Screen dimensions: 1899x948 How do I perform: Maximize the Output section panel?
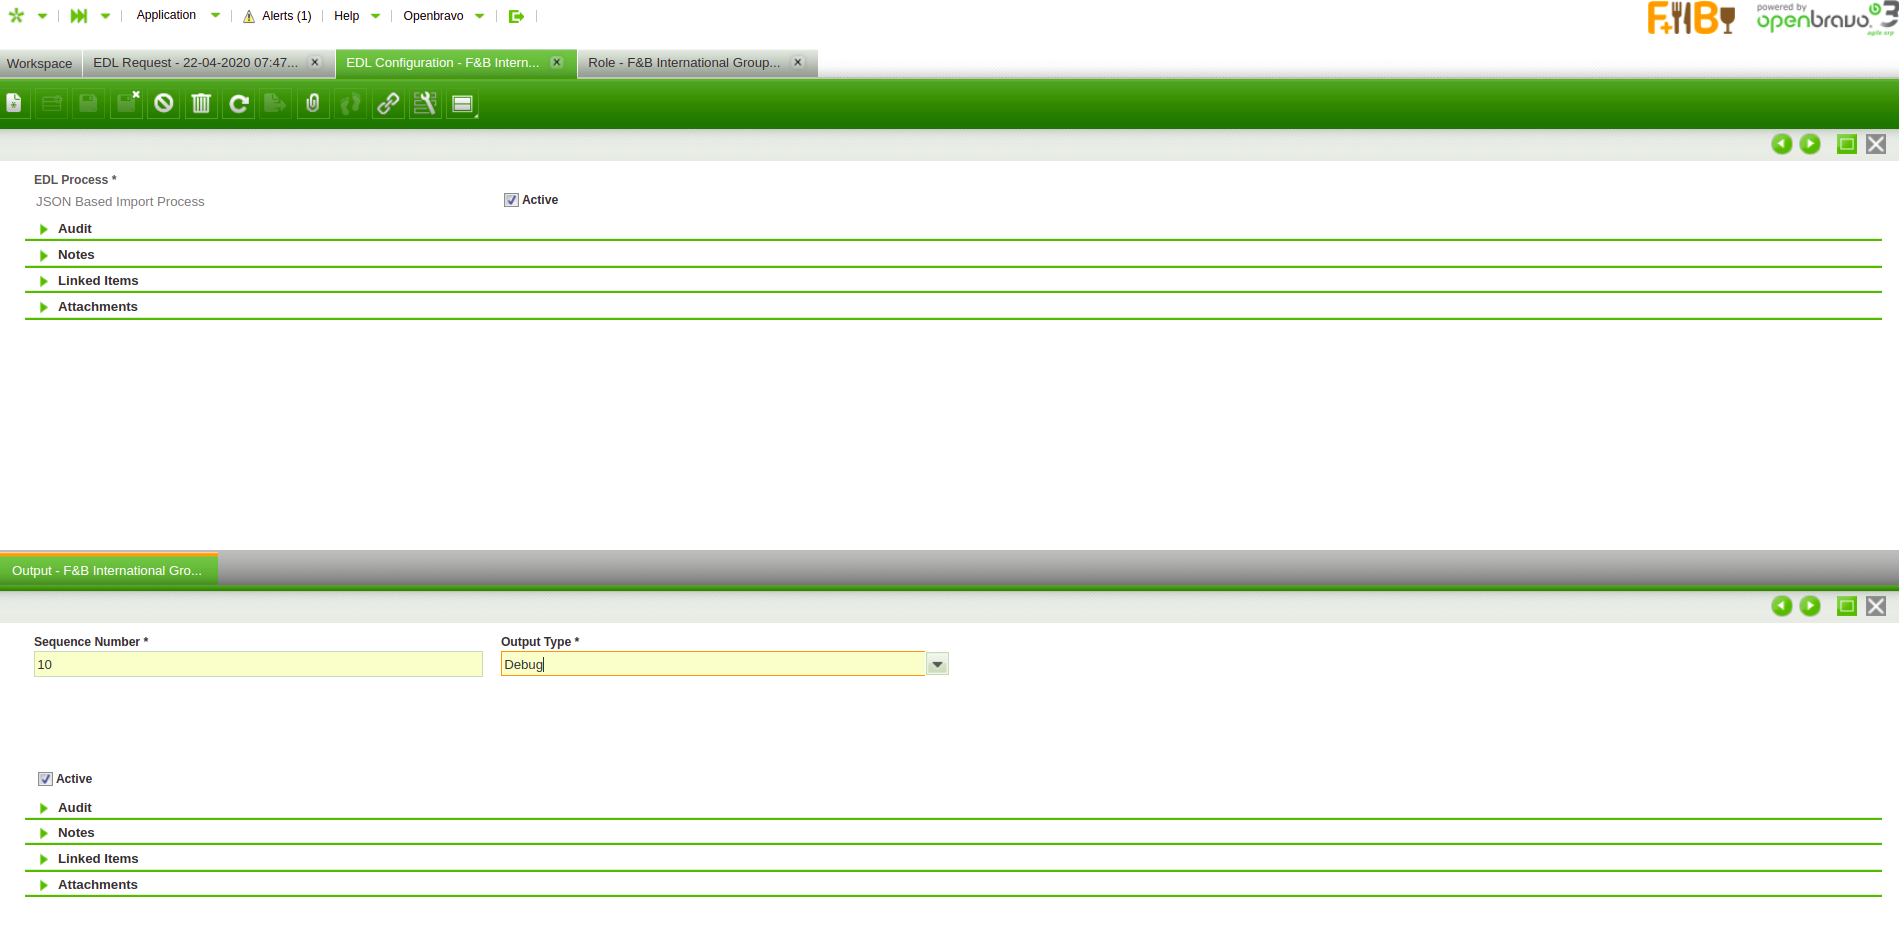[1847, 606]
